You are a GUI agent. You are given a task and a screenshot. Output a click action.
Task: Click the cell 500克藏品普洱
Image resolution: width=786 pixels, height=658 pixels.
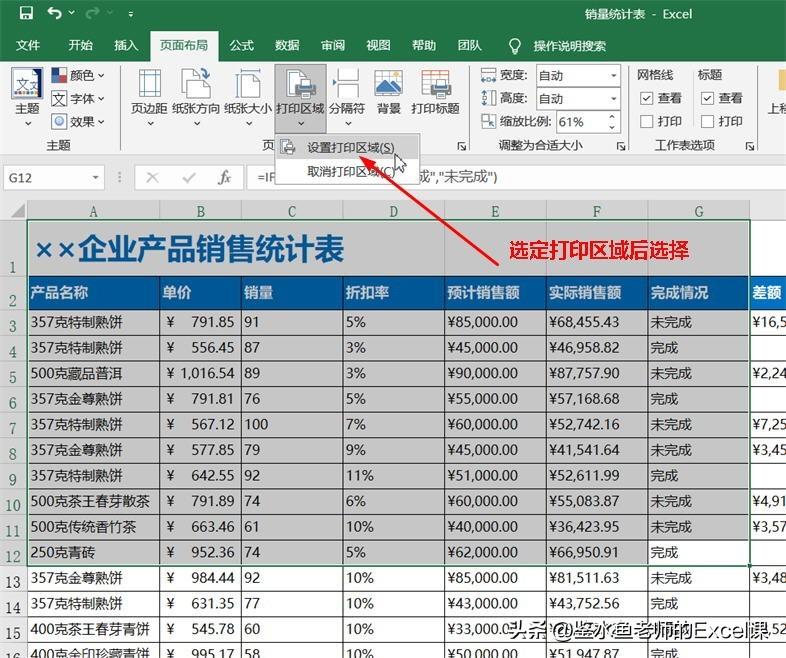tap(94, 373)
